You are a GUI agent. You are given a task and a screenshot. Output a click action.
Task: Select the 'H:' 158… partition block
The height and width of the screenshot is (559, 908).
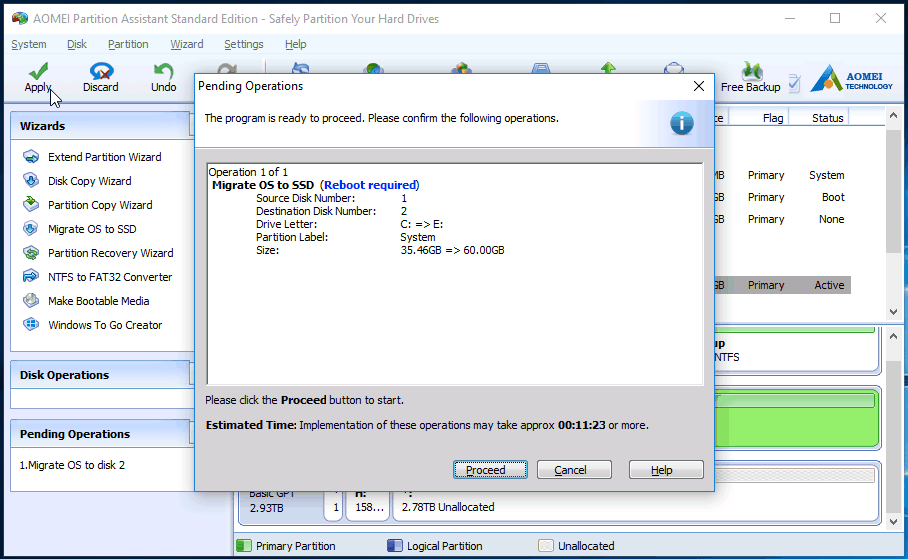(x=367, y=506)
